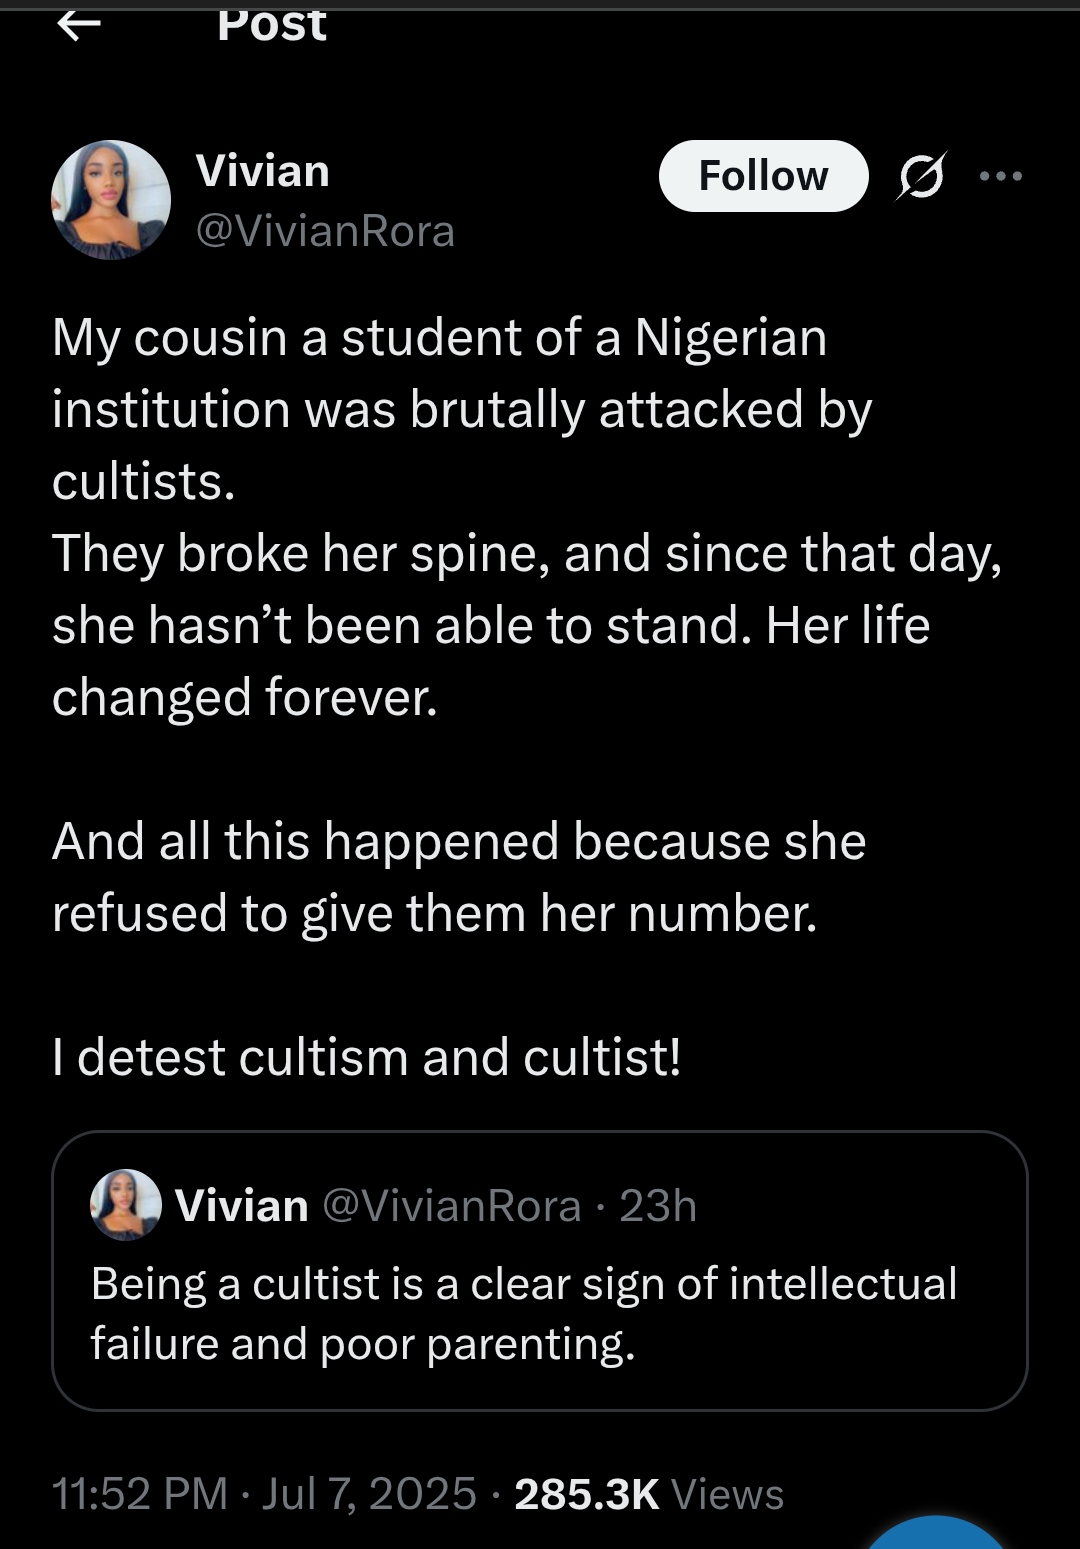Tap the back arrow
1080x1549 pixels.
tap(79, 25)
